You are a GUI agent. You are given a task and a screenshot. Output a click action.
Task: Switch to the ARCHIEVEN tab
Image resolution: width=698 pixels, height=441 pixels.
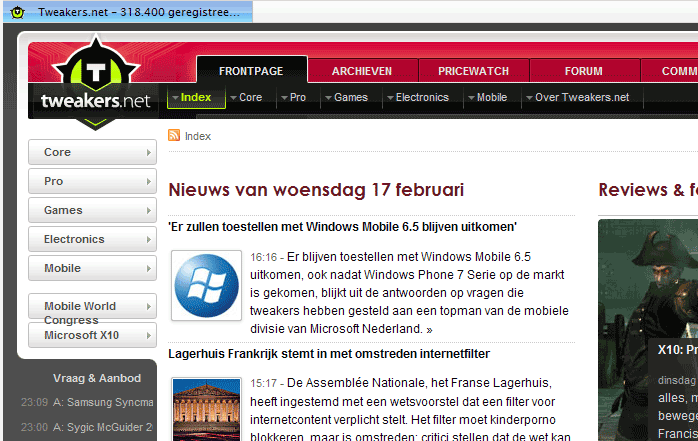pos(362,71)
